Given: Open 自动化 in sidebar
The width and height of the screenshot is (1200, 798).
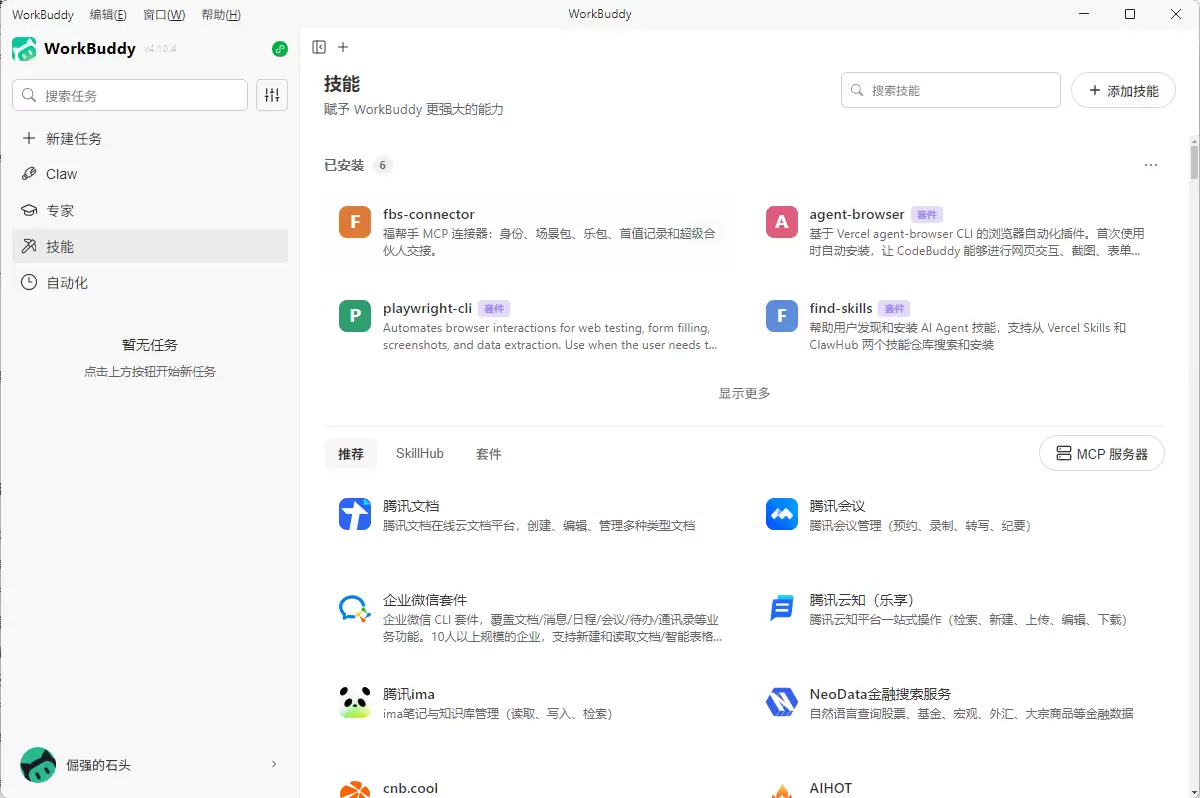Looking at the screenshot, I should point(150,283).
